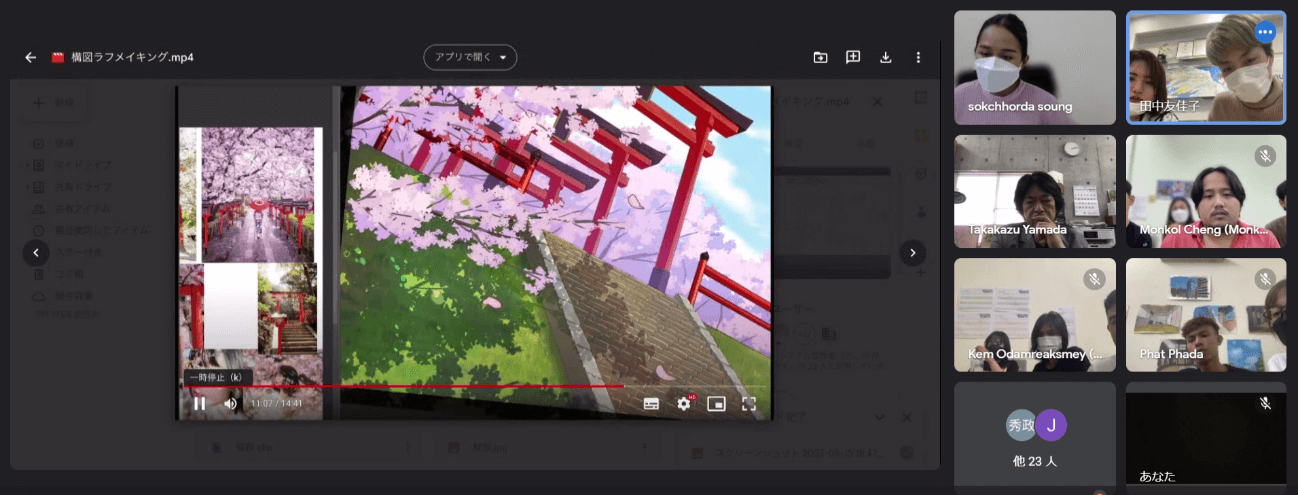Viewport: 1298px width, 495px height.
Task: Select Monkol Cheng's video tile
Action: pyautogui.click(x=1206, y=191)
